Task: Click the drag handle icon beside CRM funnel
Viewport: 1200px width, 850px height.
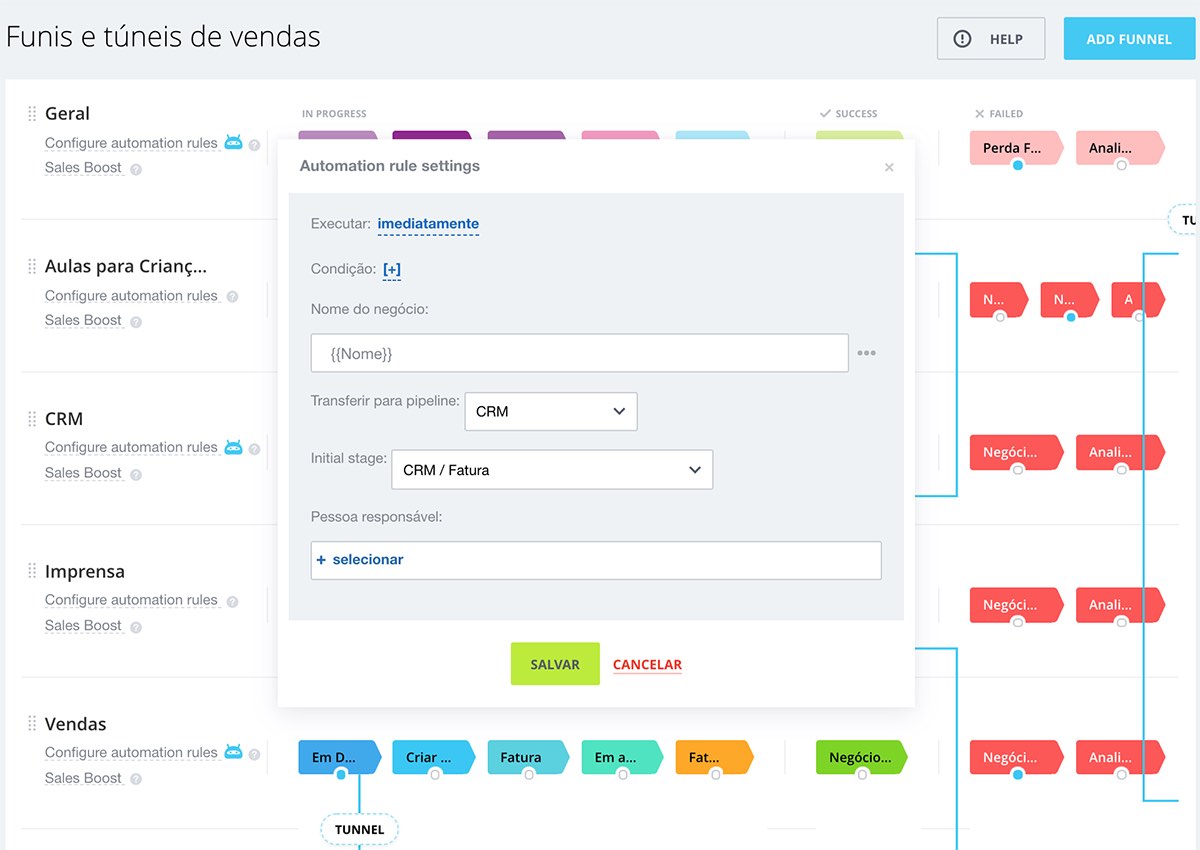Action: click(32, 419)
